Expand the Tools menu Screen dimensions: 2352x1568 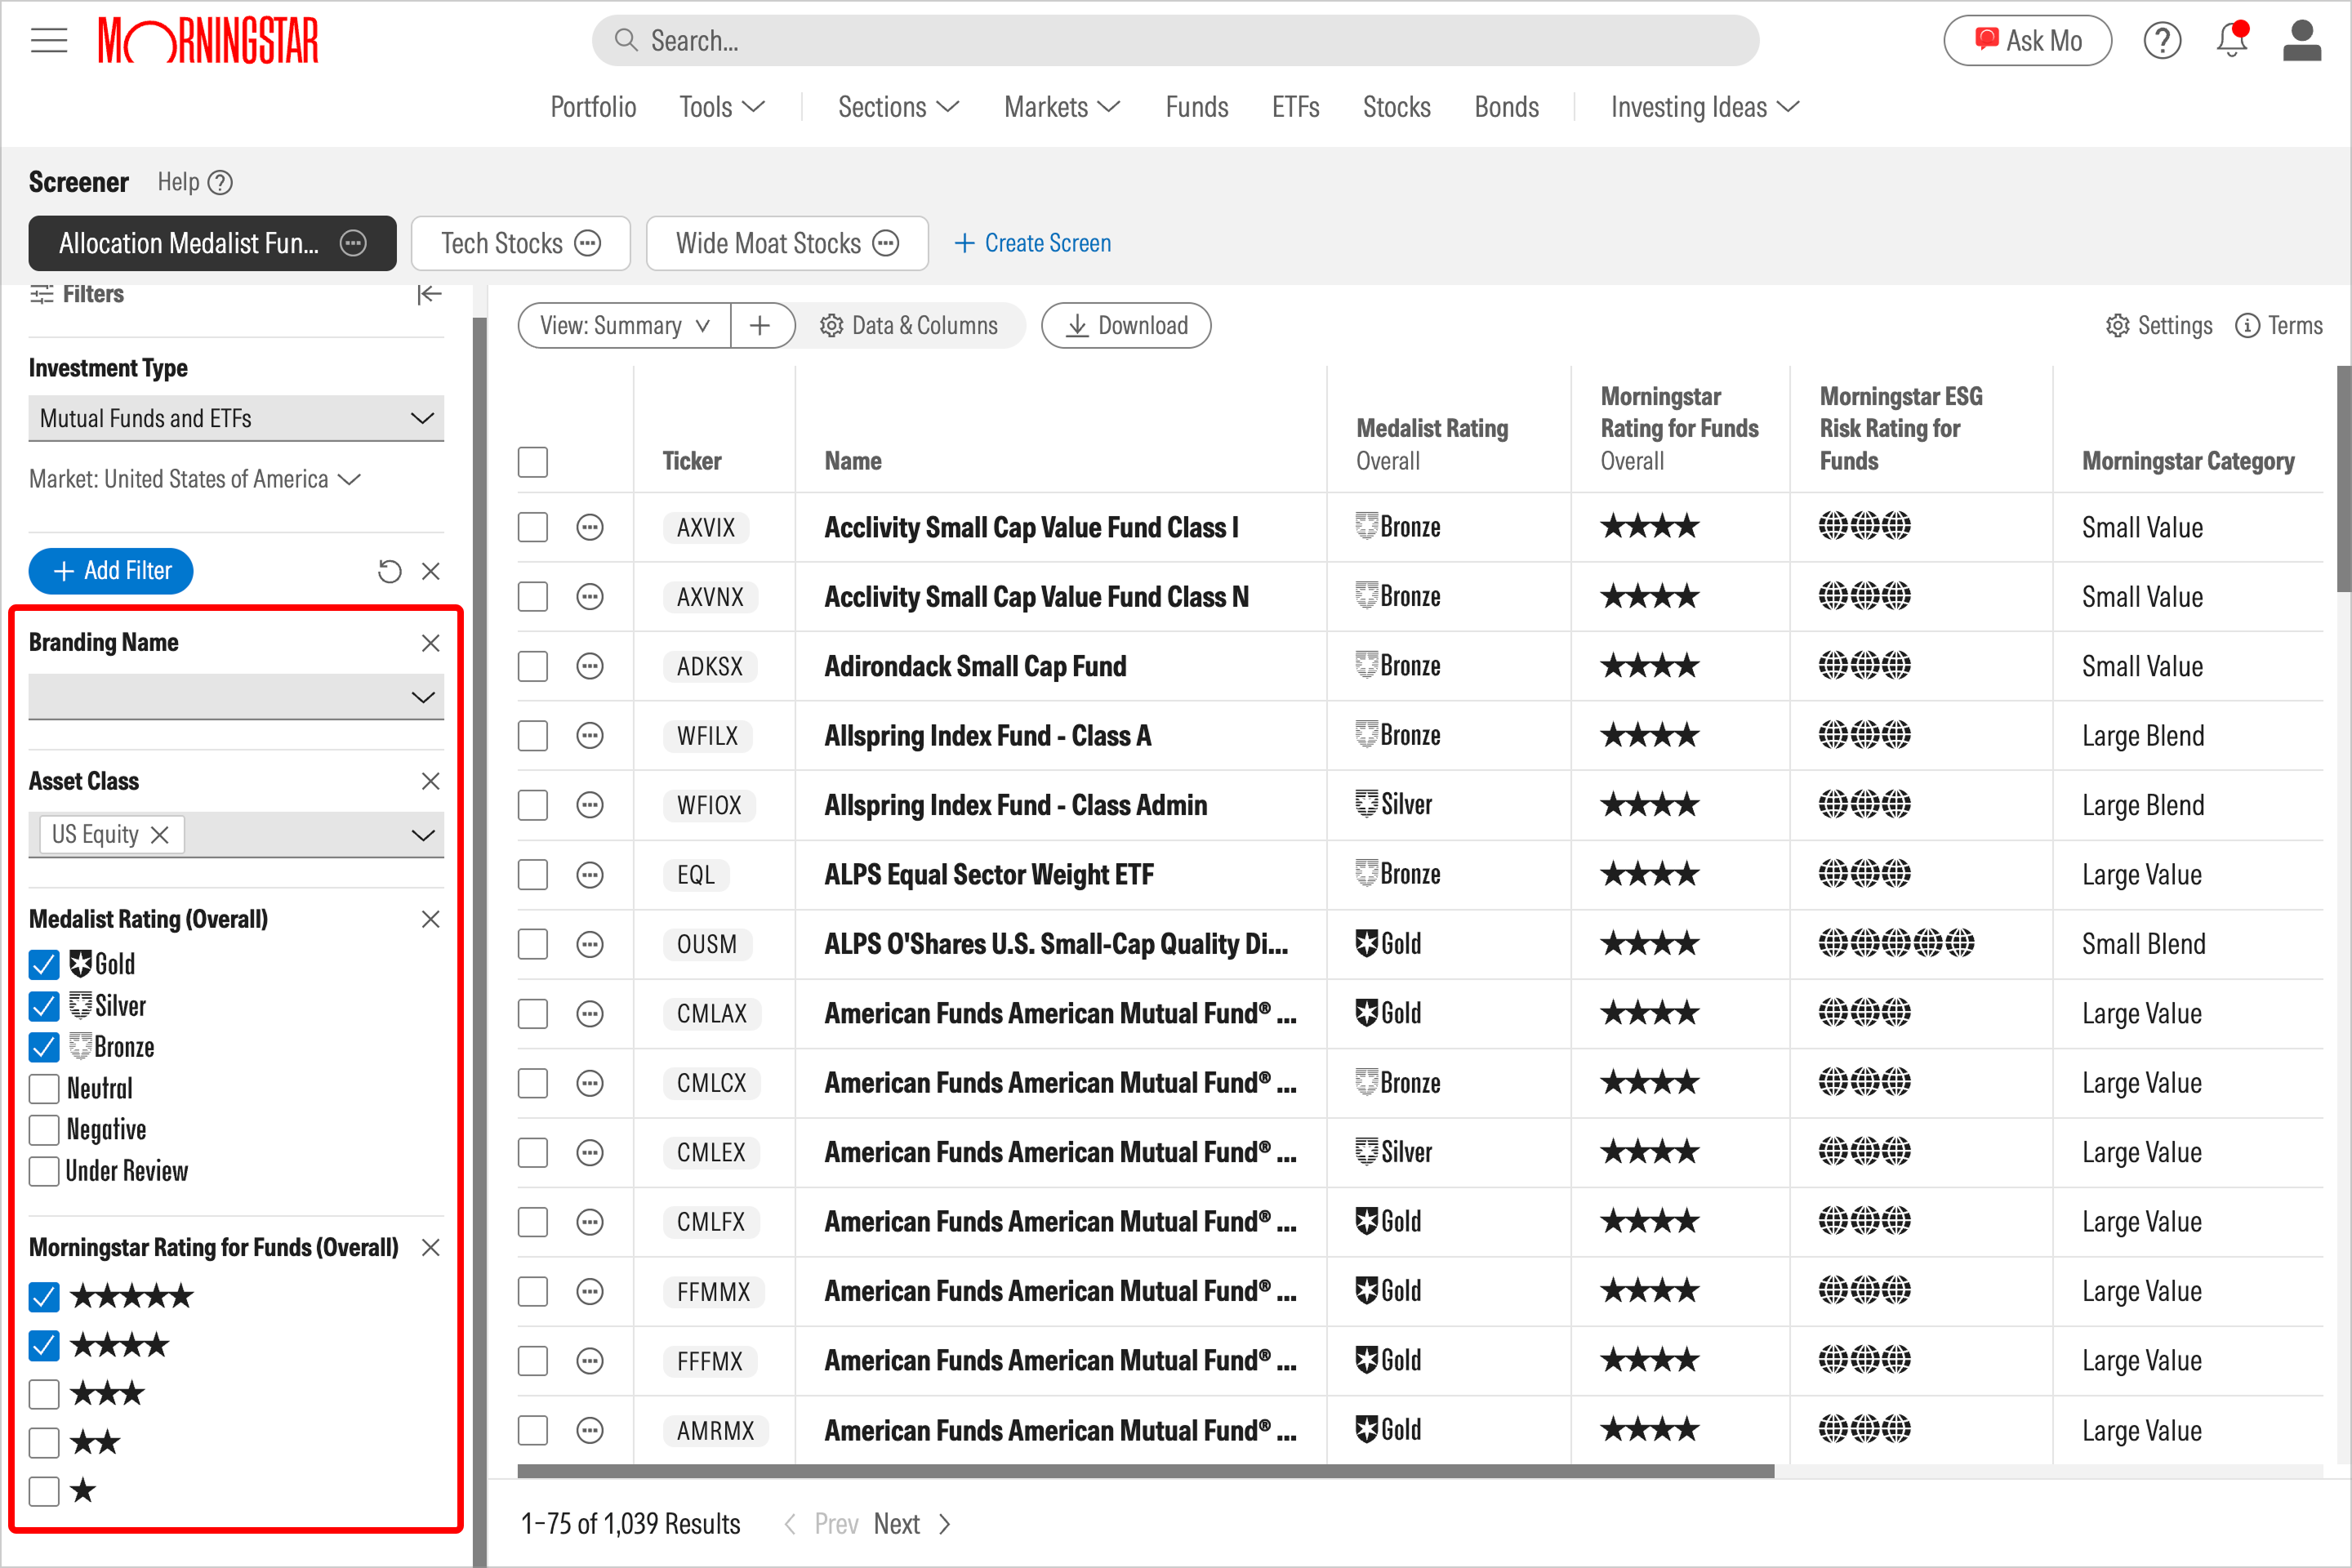tap(722, 107)
